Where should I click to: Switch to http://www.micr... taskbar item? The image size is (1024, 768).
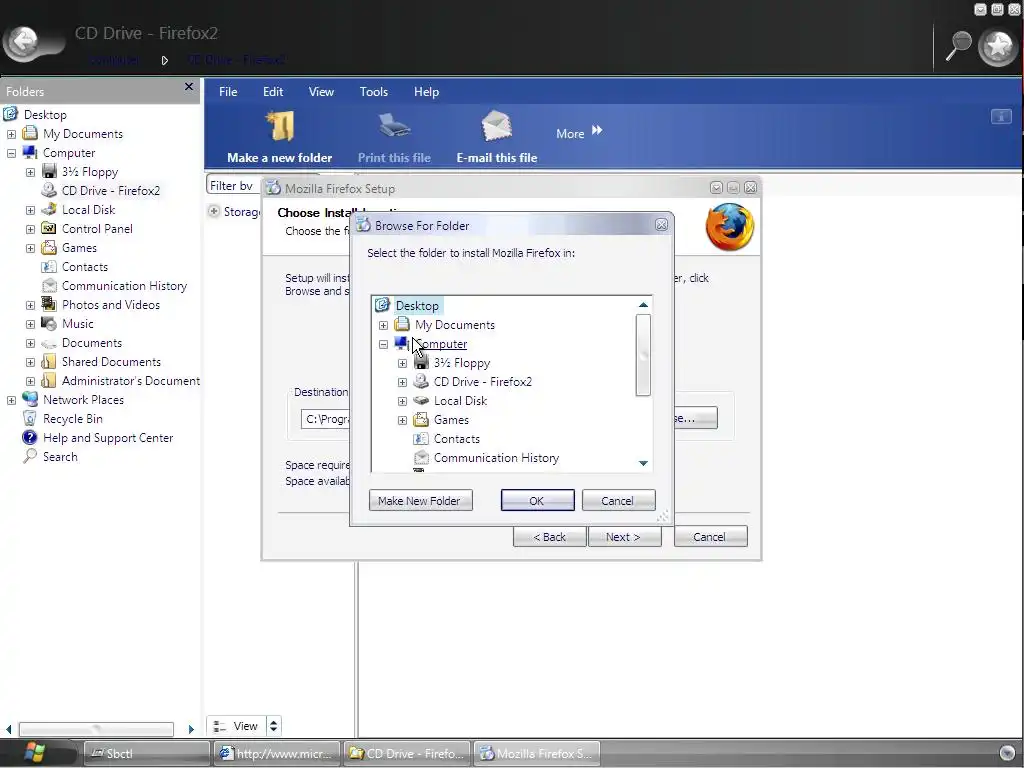click(x=277, y=753)
